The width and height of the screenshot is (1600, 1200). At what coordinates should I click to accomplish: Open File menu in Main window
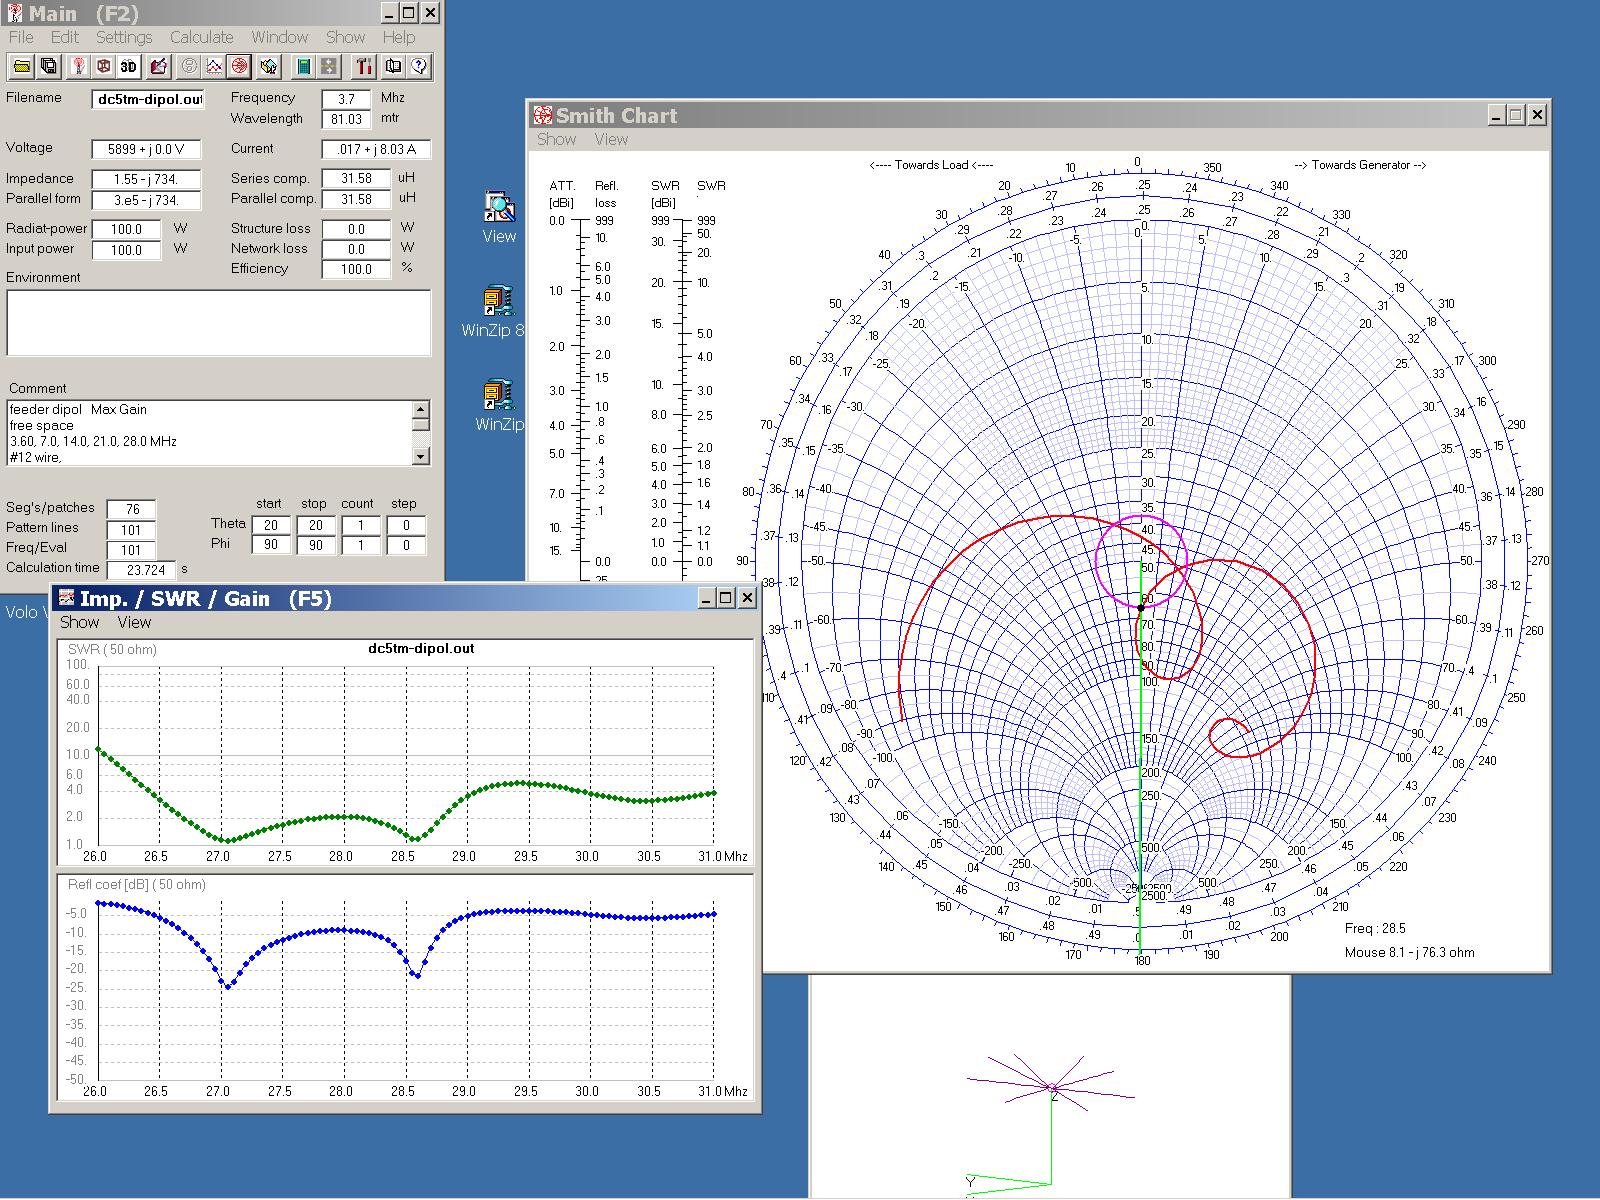21,37
